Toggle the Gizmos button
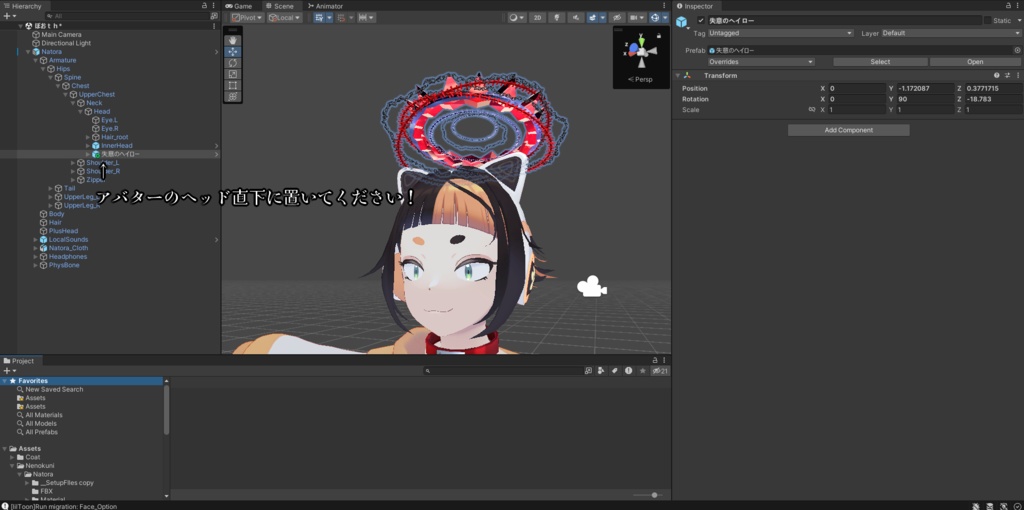This screenshot has height=510, width=1024. coord(654,18)
